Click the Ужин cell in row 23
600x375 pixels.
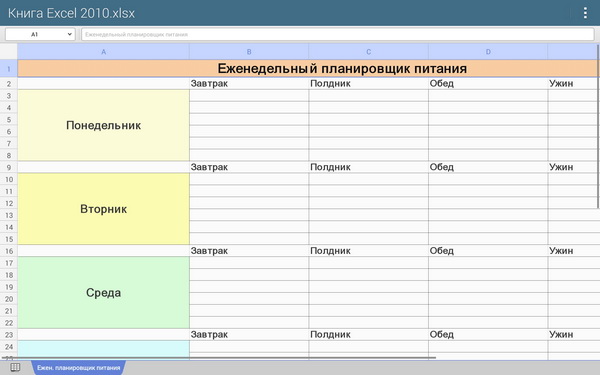click(x=573, y=334)
